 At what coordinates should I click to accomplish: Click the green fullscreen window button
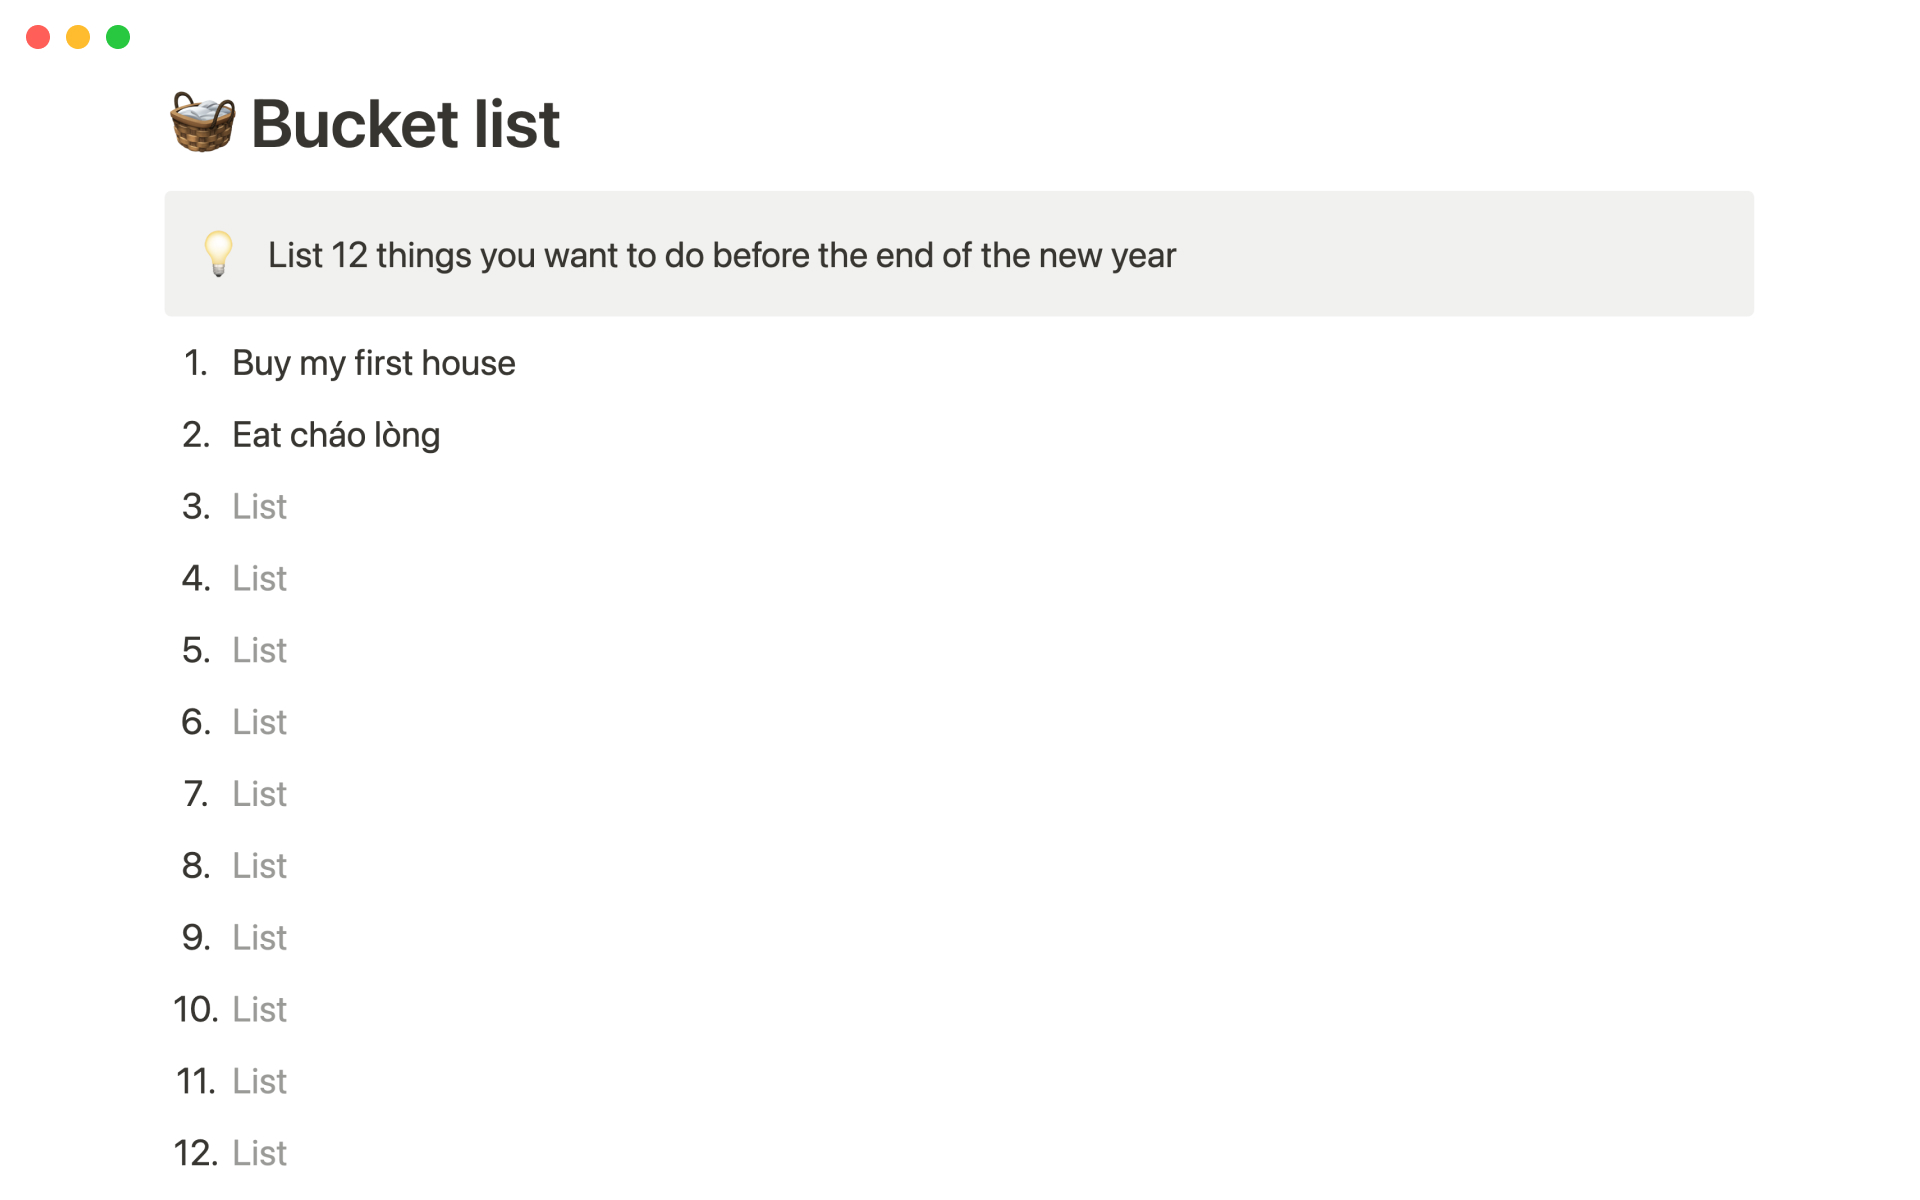coord(118,37)
